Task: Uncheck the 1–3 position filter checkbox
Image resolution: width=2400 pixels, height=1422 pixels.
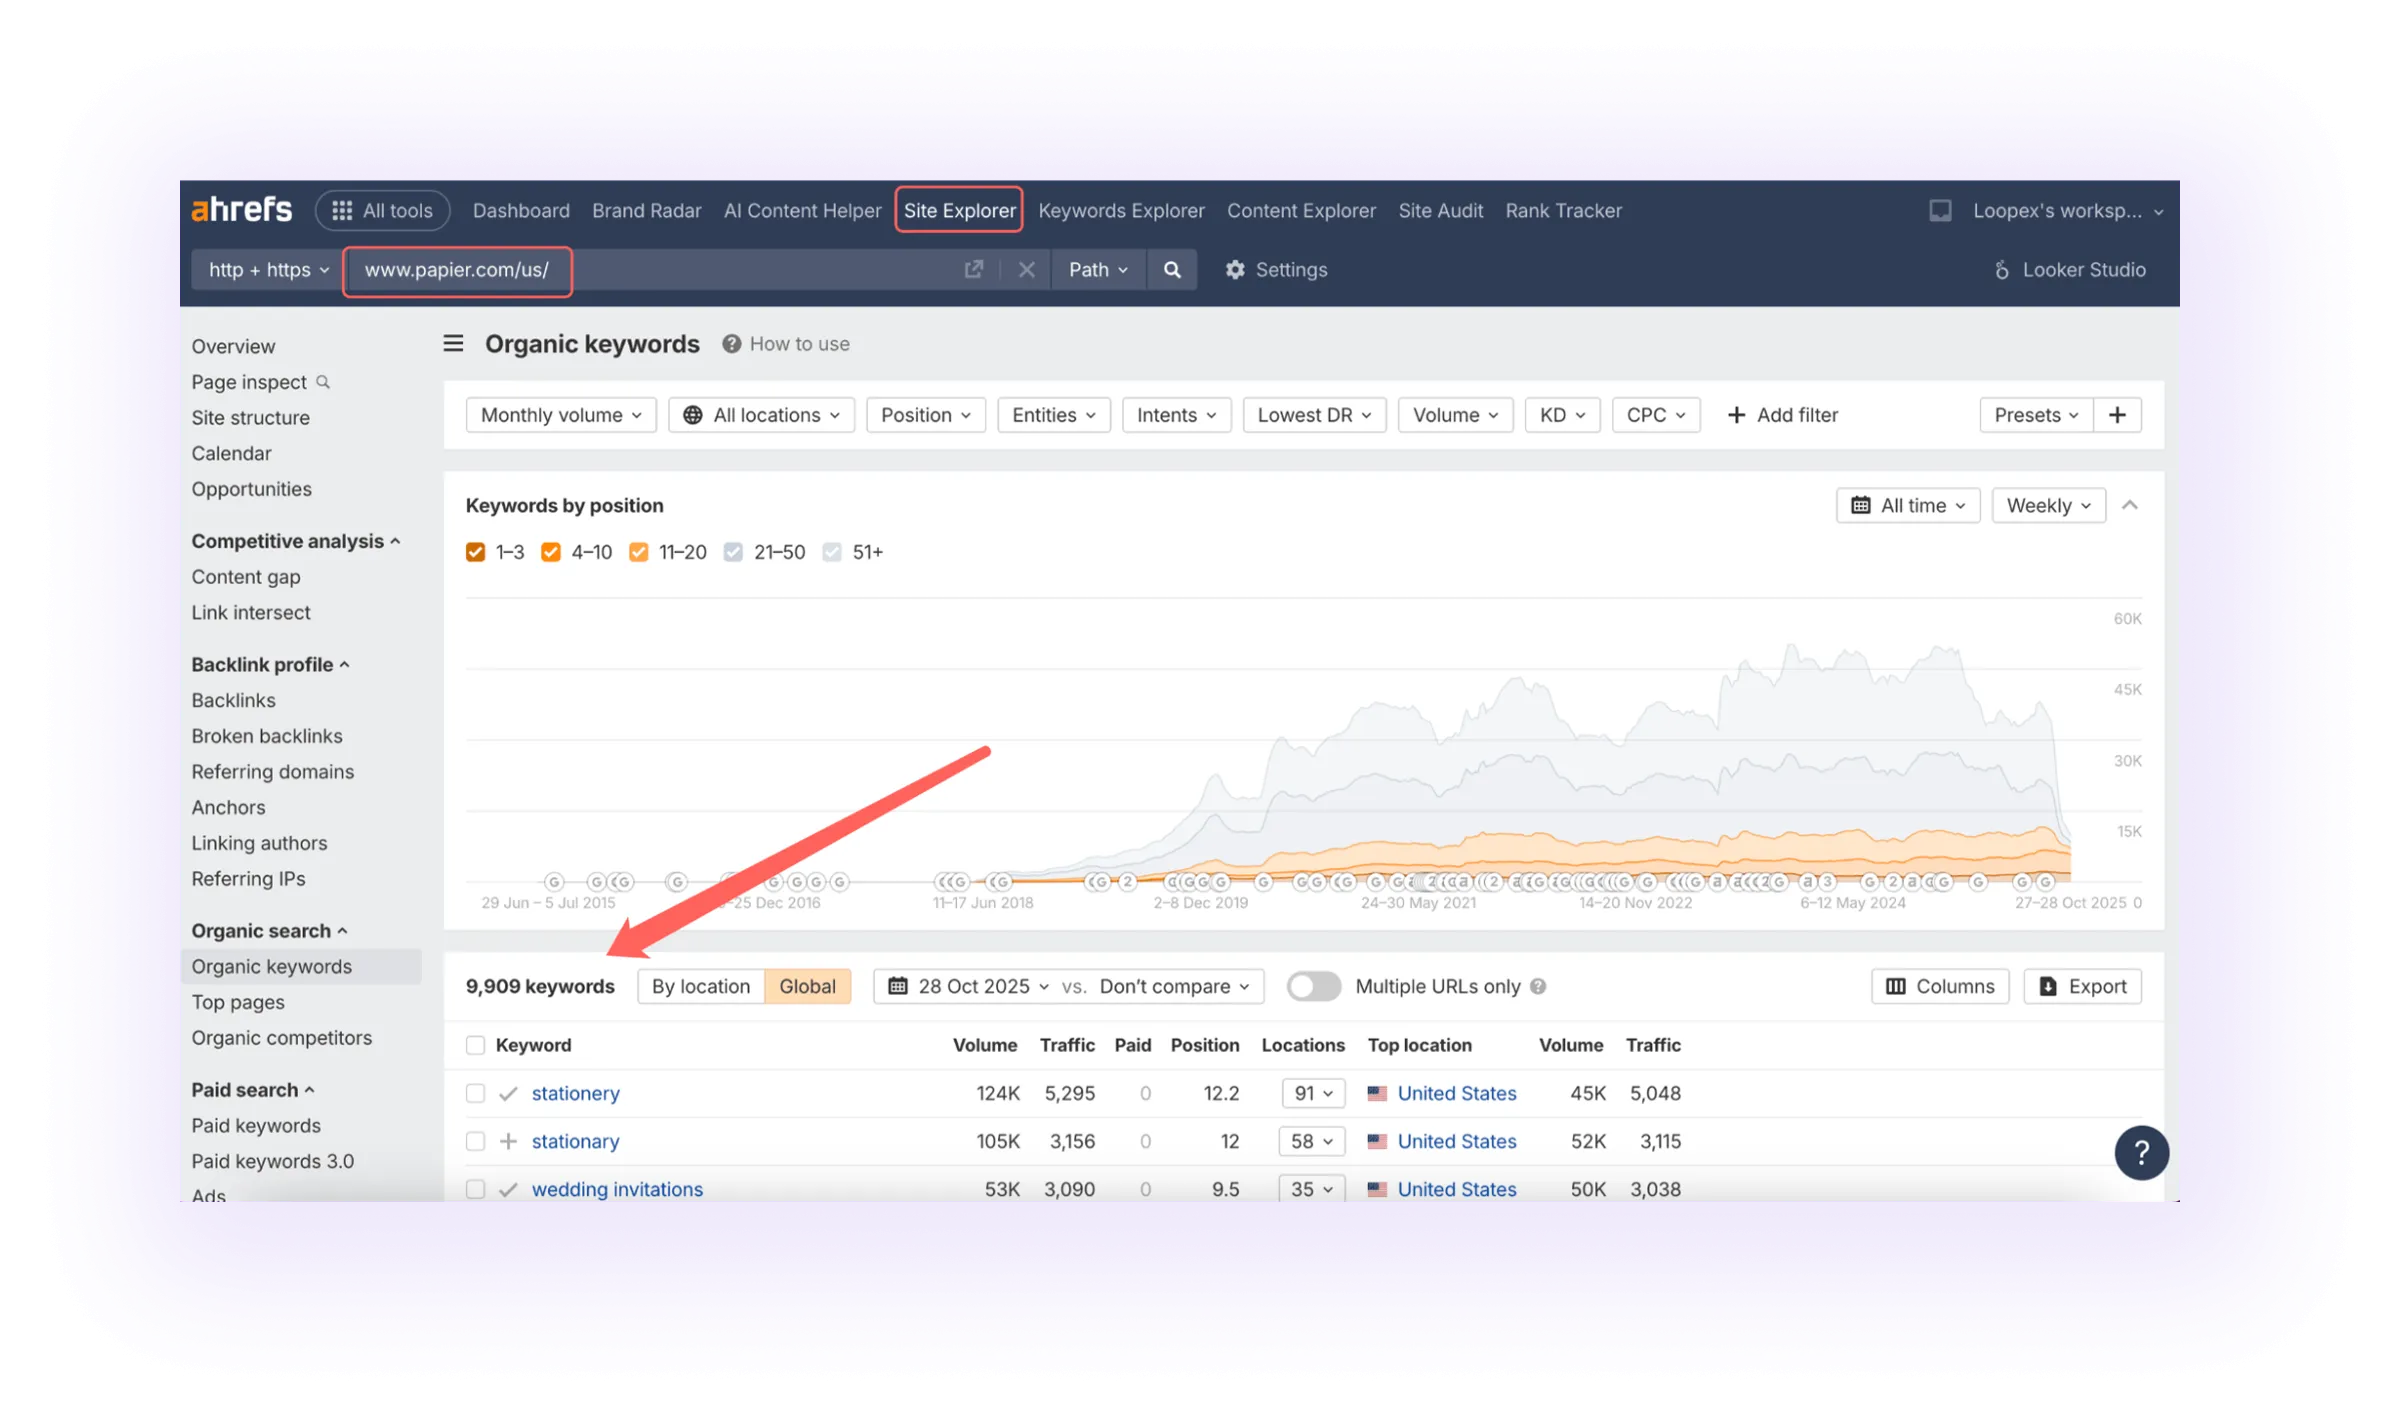Action: point(476,551)
